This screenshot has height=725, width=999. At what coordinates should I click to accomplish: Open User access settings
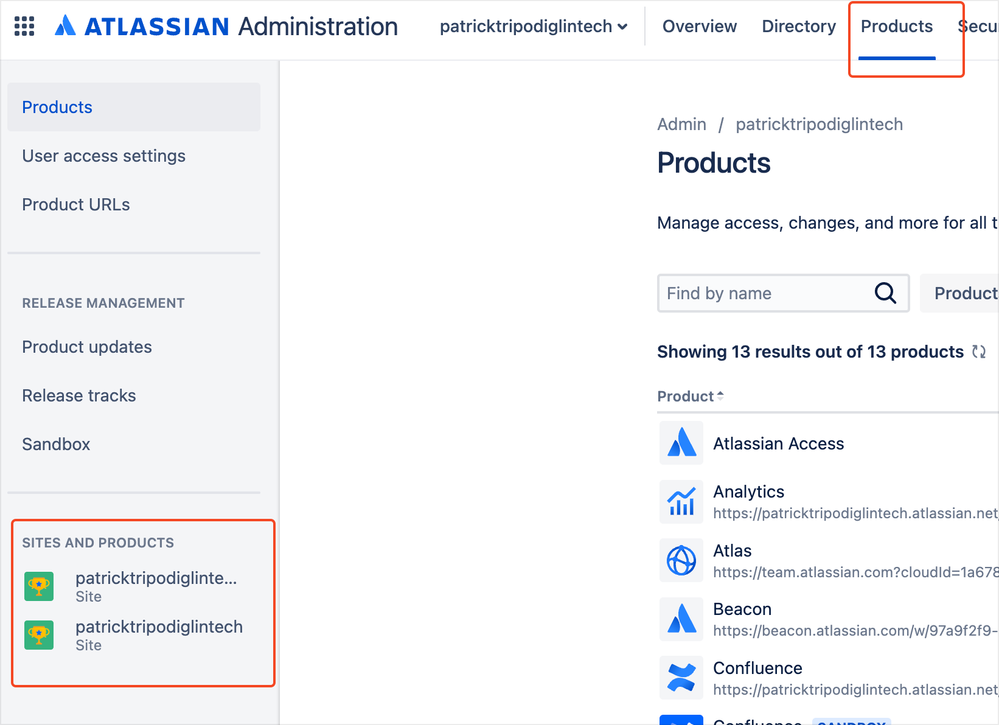pyautogui.click(x=104, y=156)
